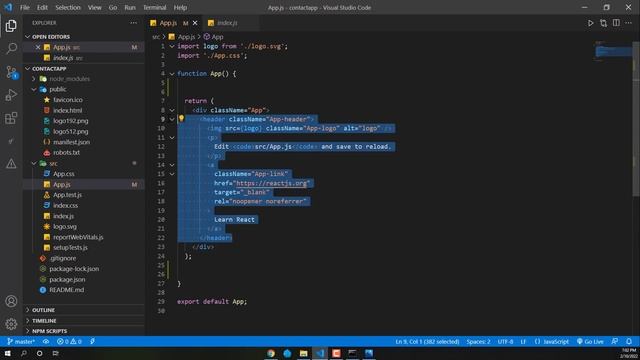This screenshot has width=640, height=360.
Task: Open favicon.ico in public folder
Action: click(68, 100)
